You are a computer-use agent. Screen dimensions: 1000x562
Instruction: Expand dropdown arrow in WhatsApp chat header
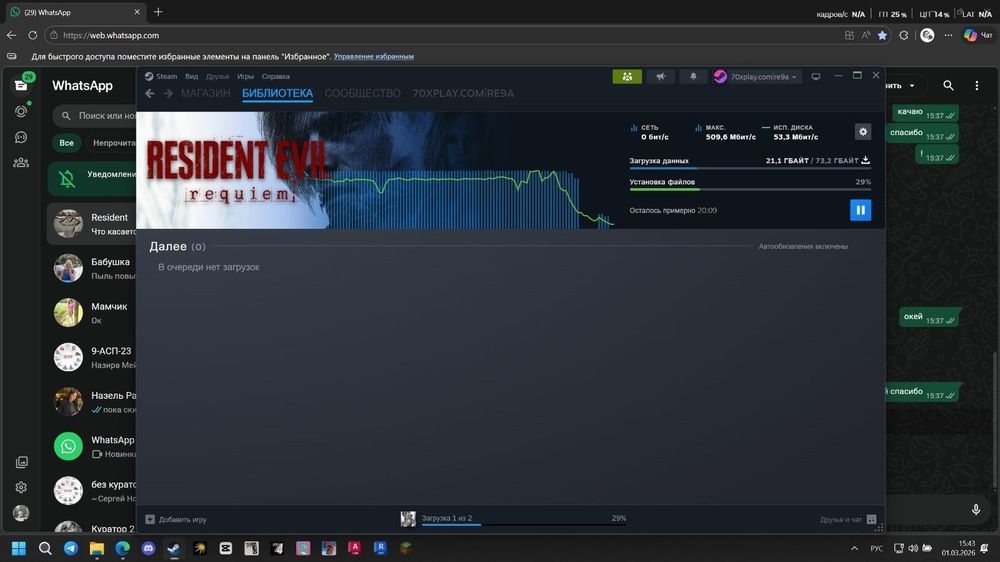(912, 85)
